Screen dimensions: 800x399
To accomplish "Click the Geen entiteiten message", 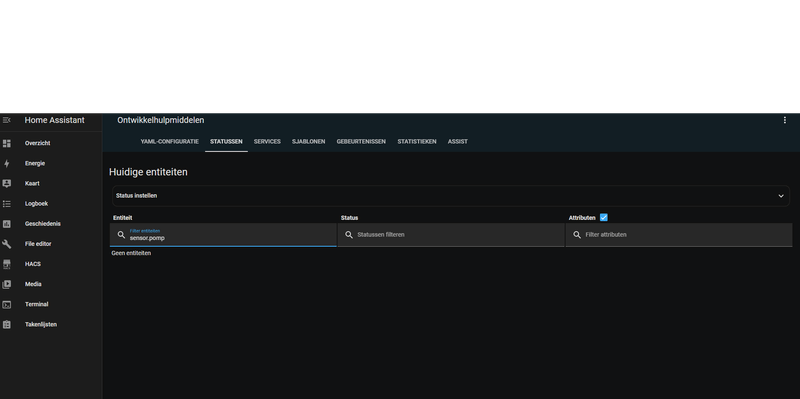I will coord(131,253).
